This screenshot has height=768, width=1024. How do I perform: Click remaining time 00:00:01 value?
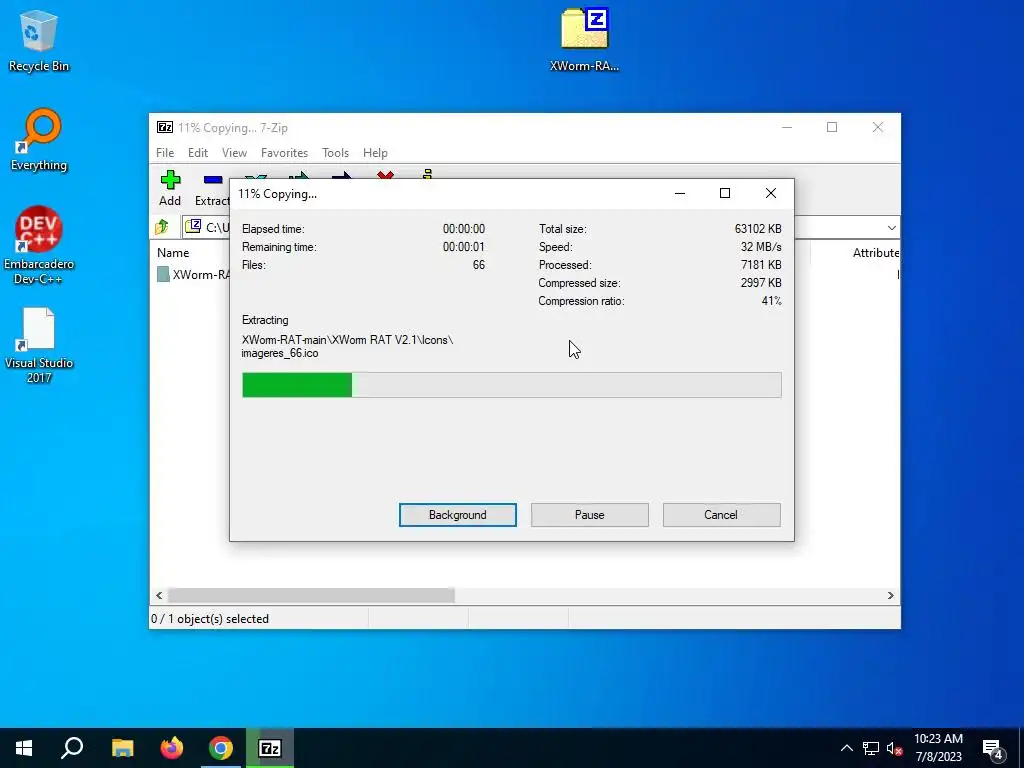click(x=464, y=247)
